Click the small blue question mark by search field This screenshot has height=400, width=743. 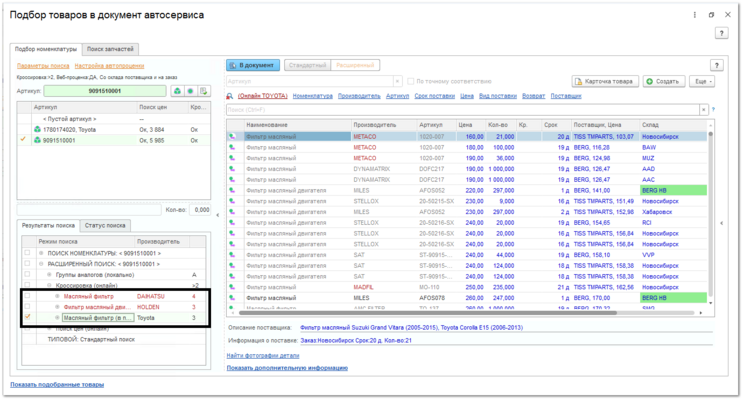(713, 110)
